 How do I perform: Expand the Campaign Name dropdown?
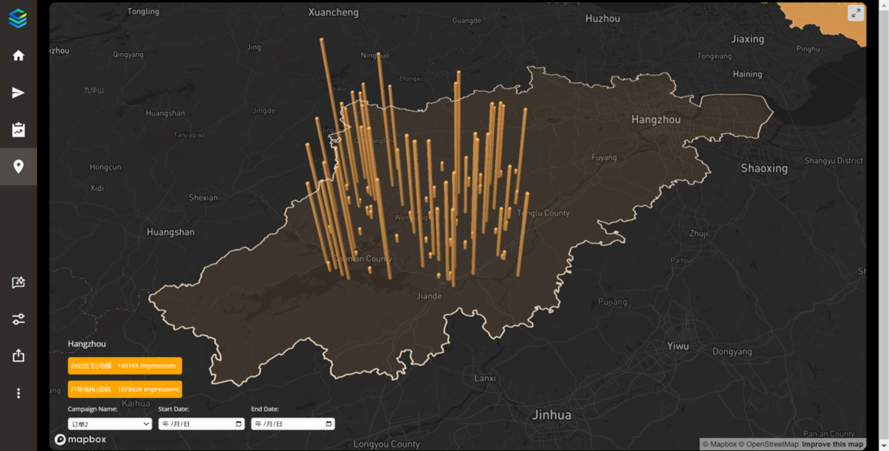tap(110, 424)
